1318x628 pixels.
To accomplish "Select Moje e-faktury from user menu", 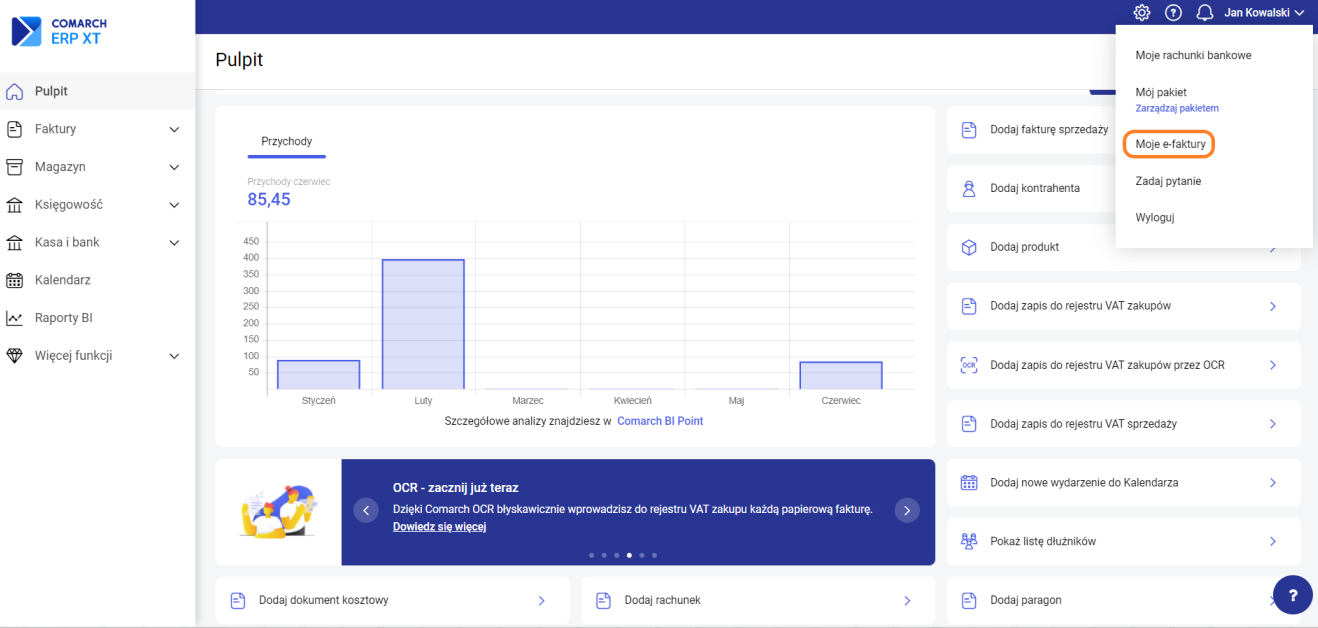I will click(1170, 144).
